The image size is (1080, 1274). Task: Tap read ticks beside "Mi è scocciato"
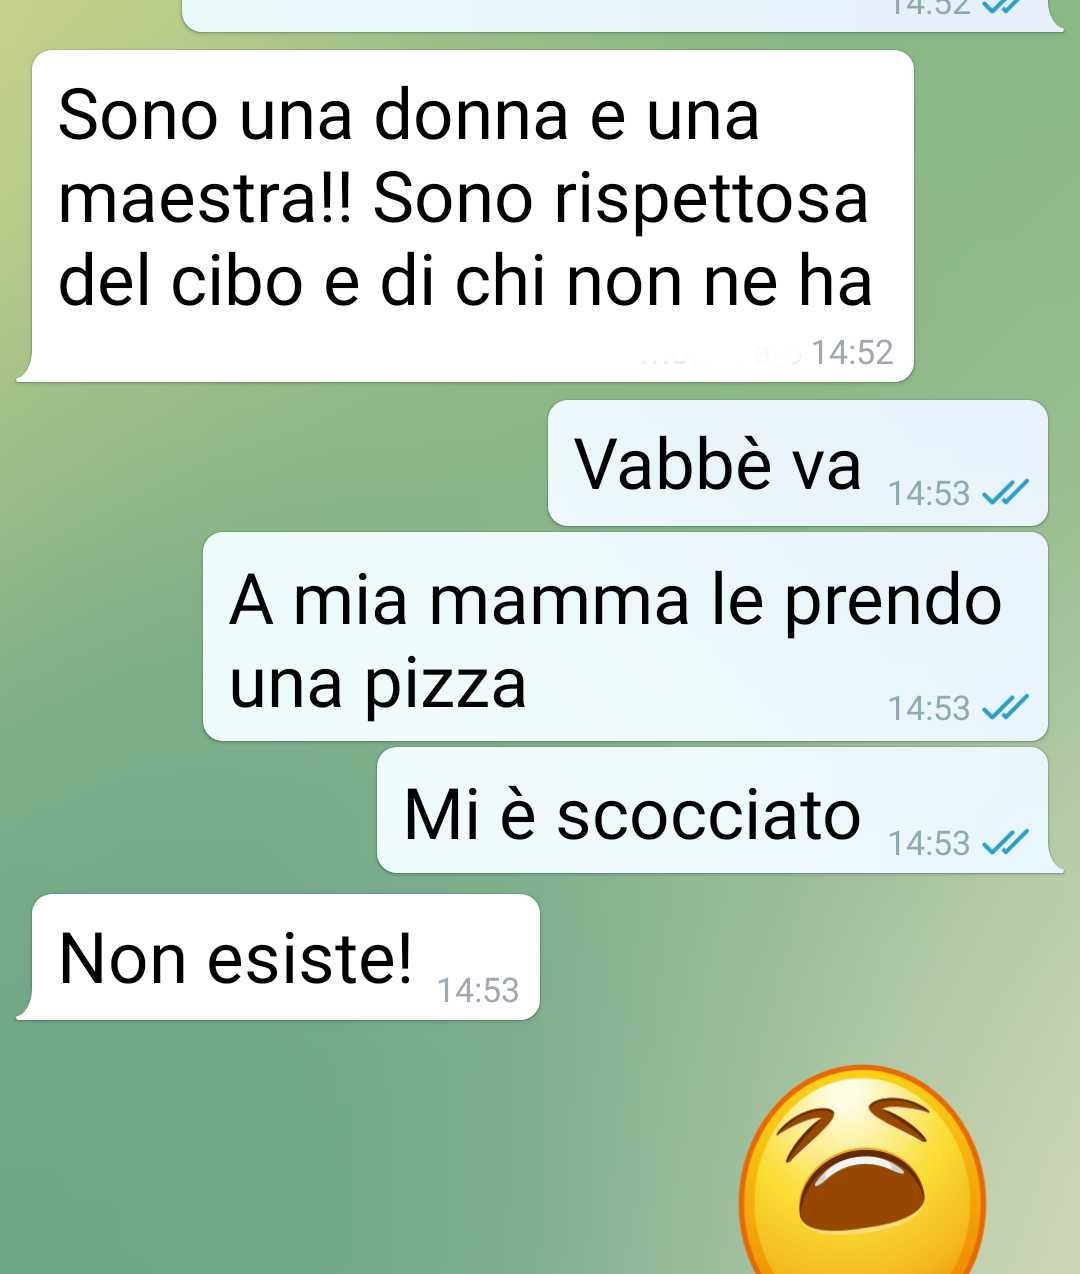(1005, 842)
